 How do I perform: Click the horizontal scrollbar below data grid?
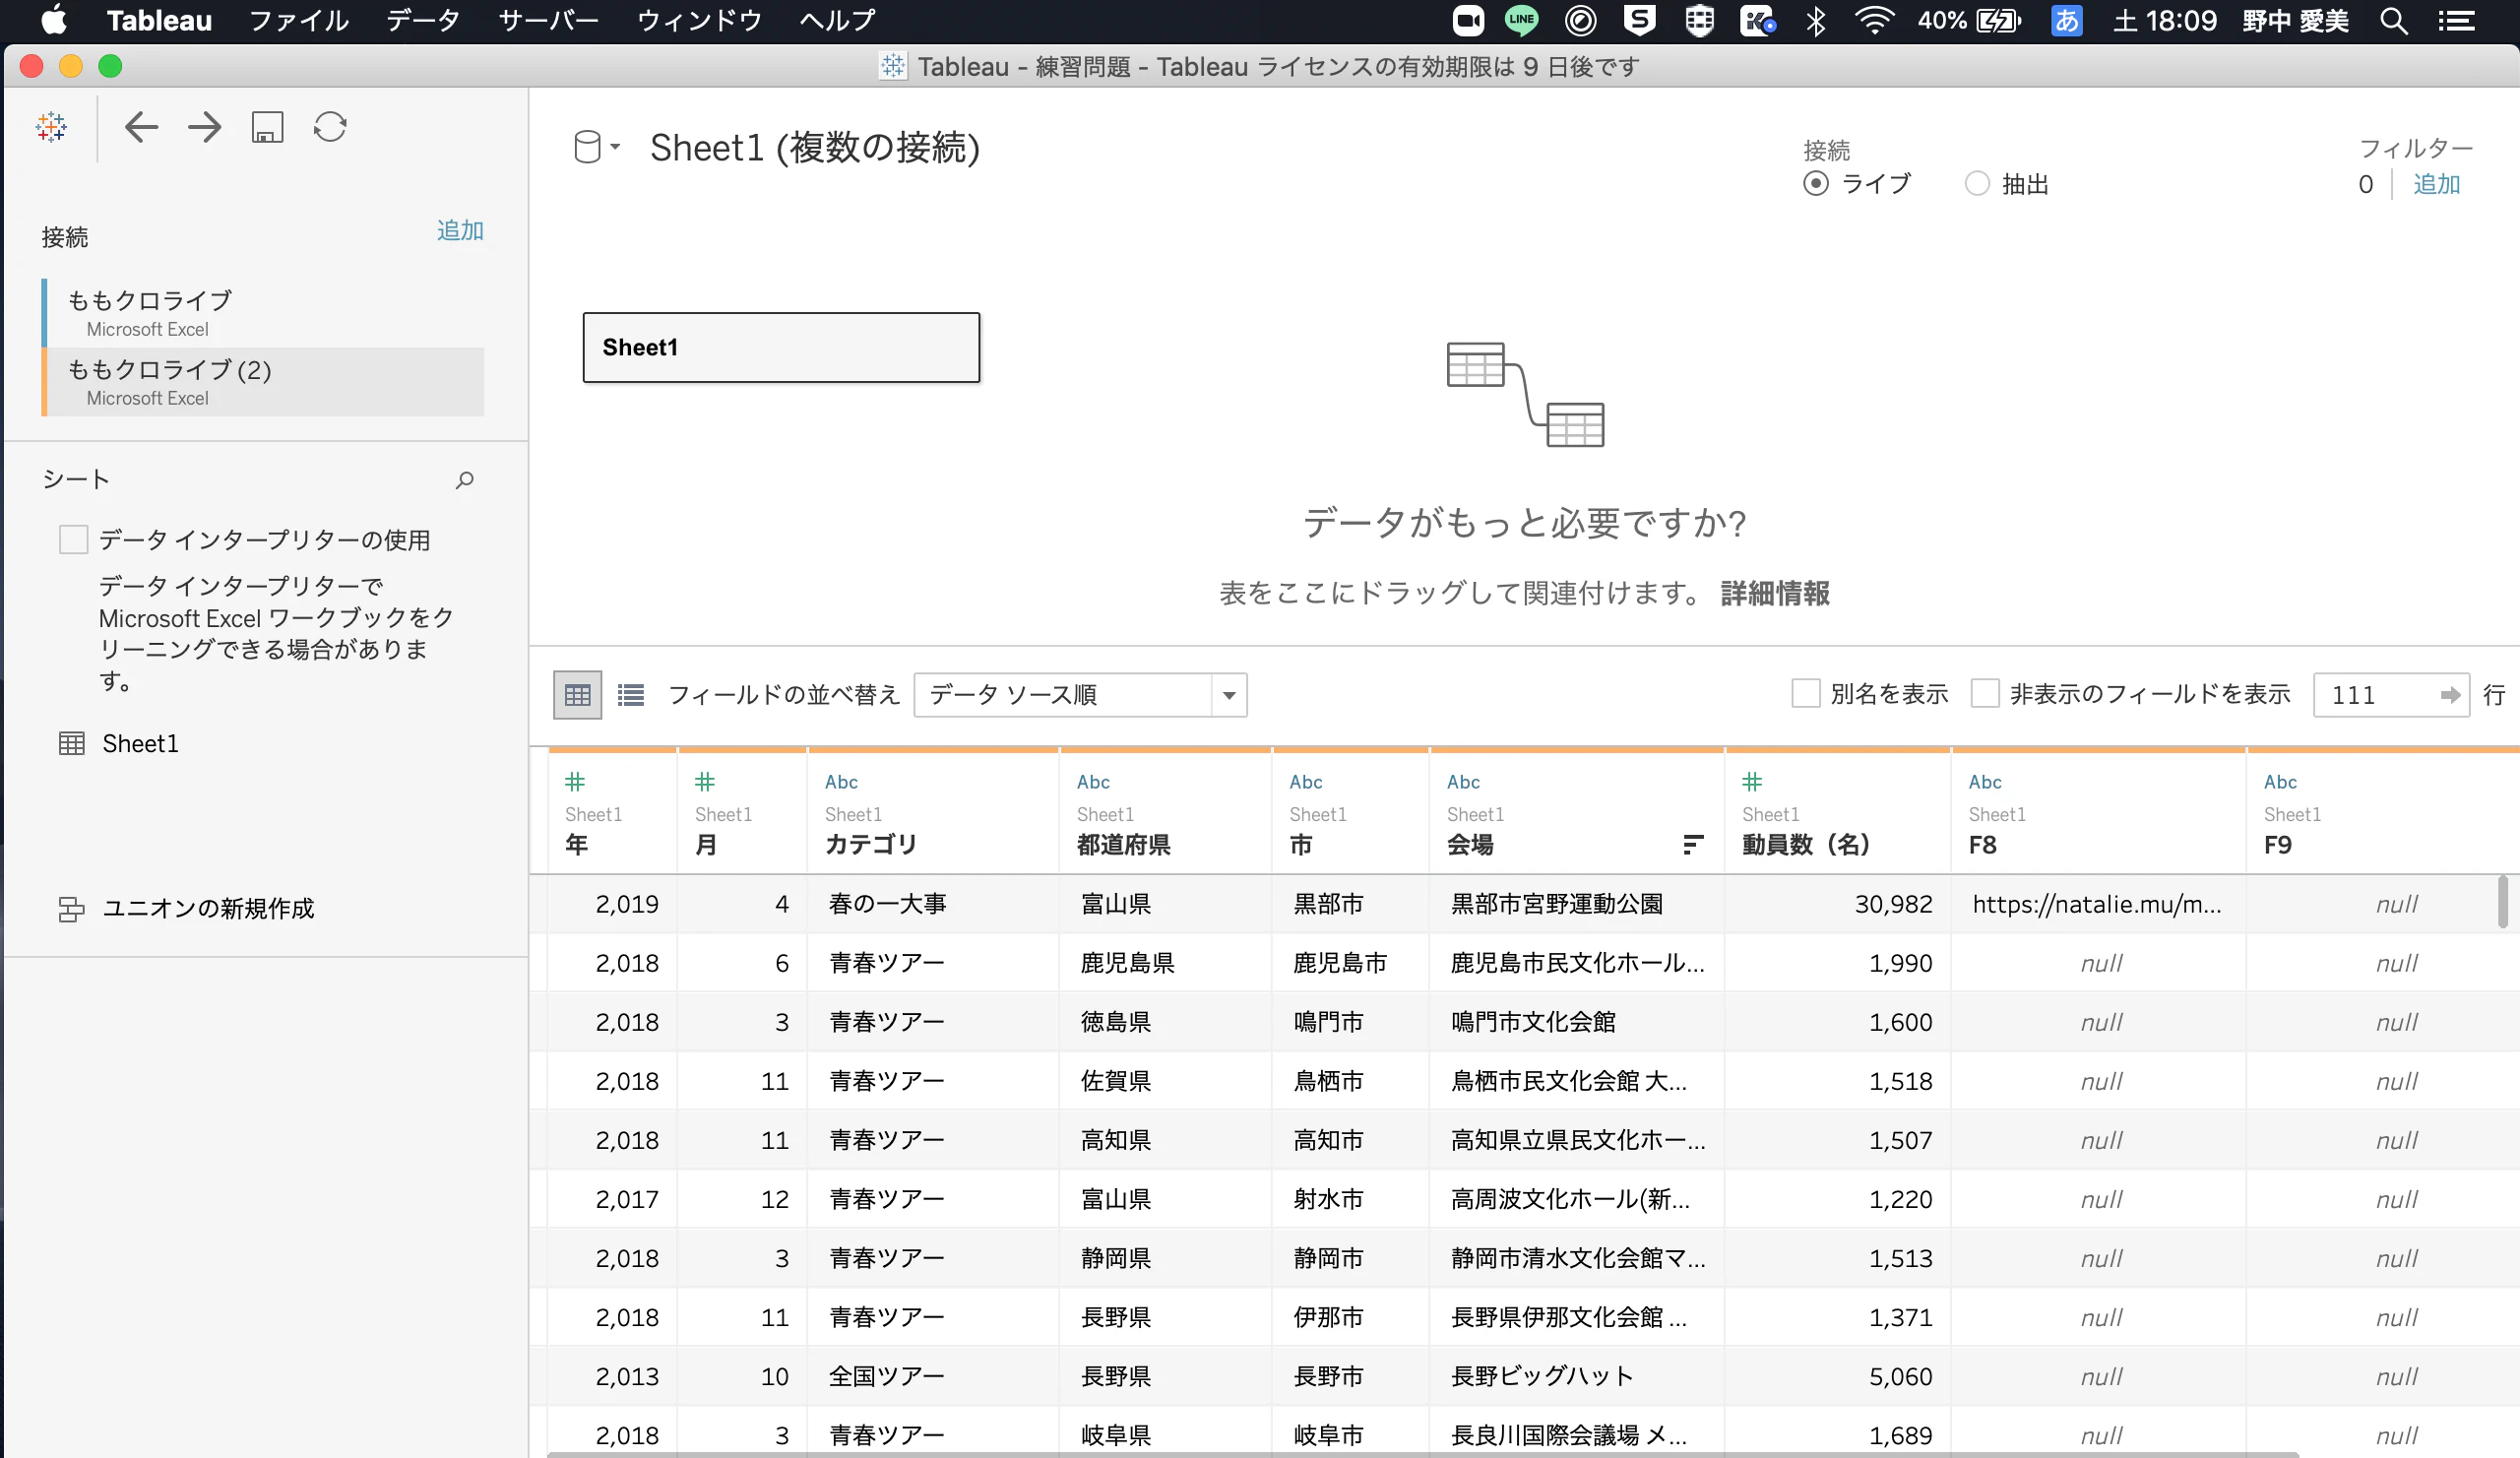click(1422, 1454)
